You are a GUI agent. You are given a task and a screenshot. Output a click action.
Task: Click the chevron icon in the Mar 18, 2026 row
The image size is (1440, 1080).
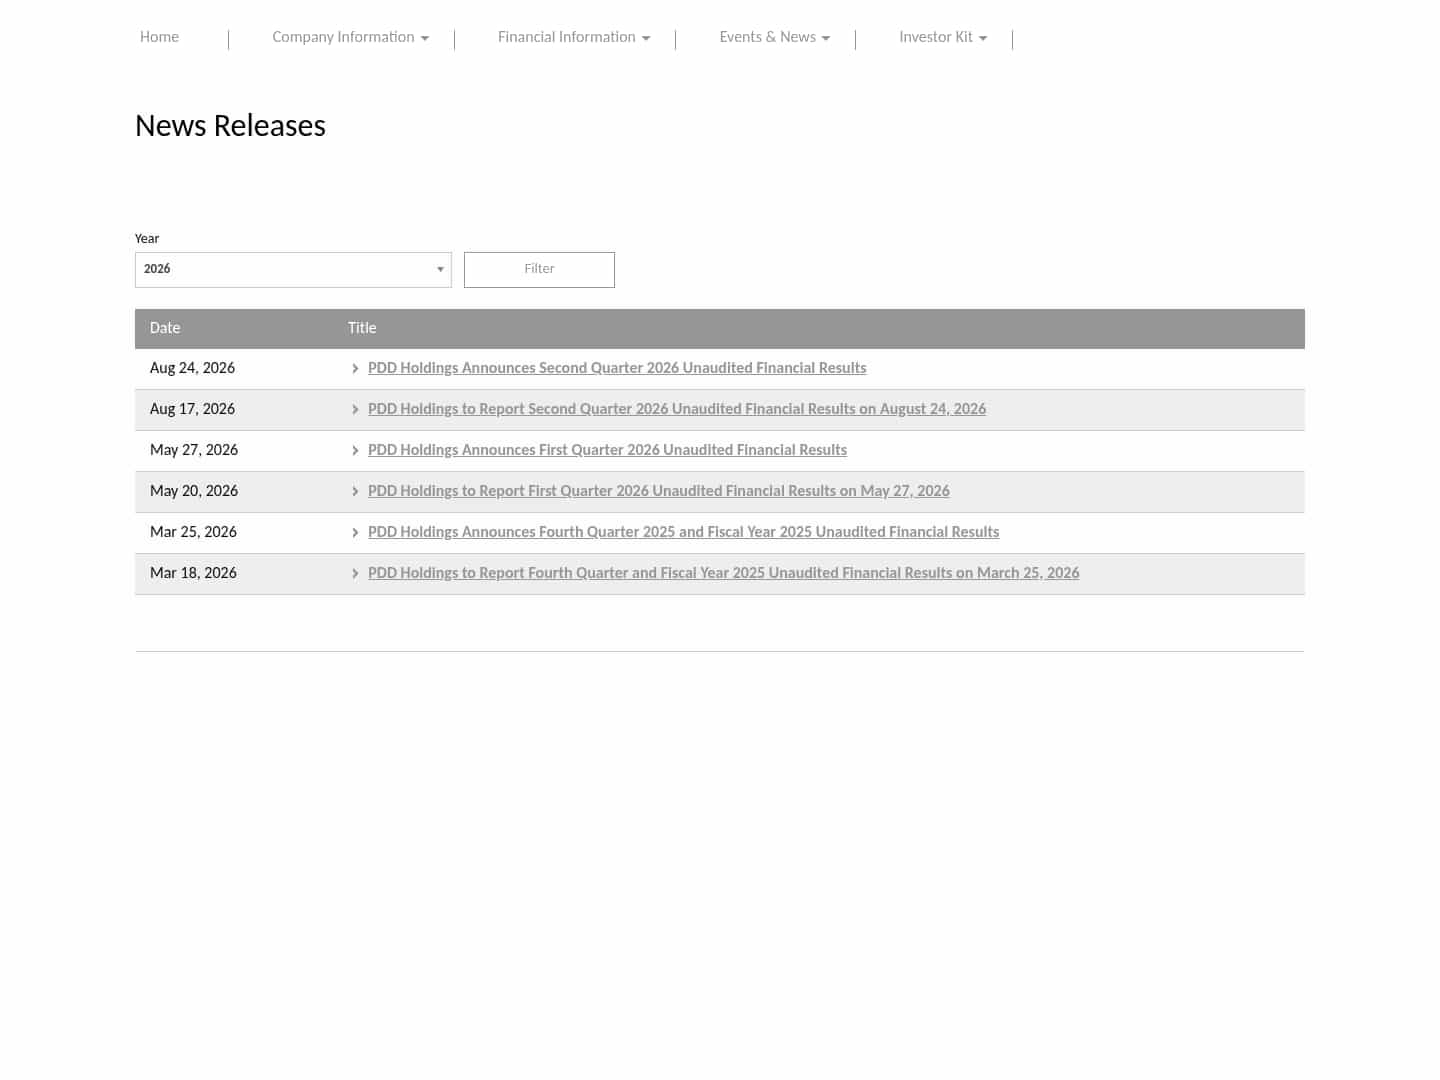point(355,574)
